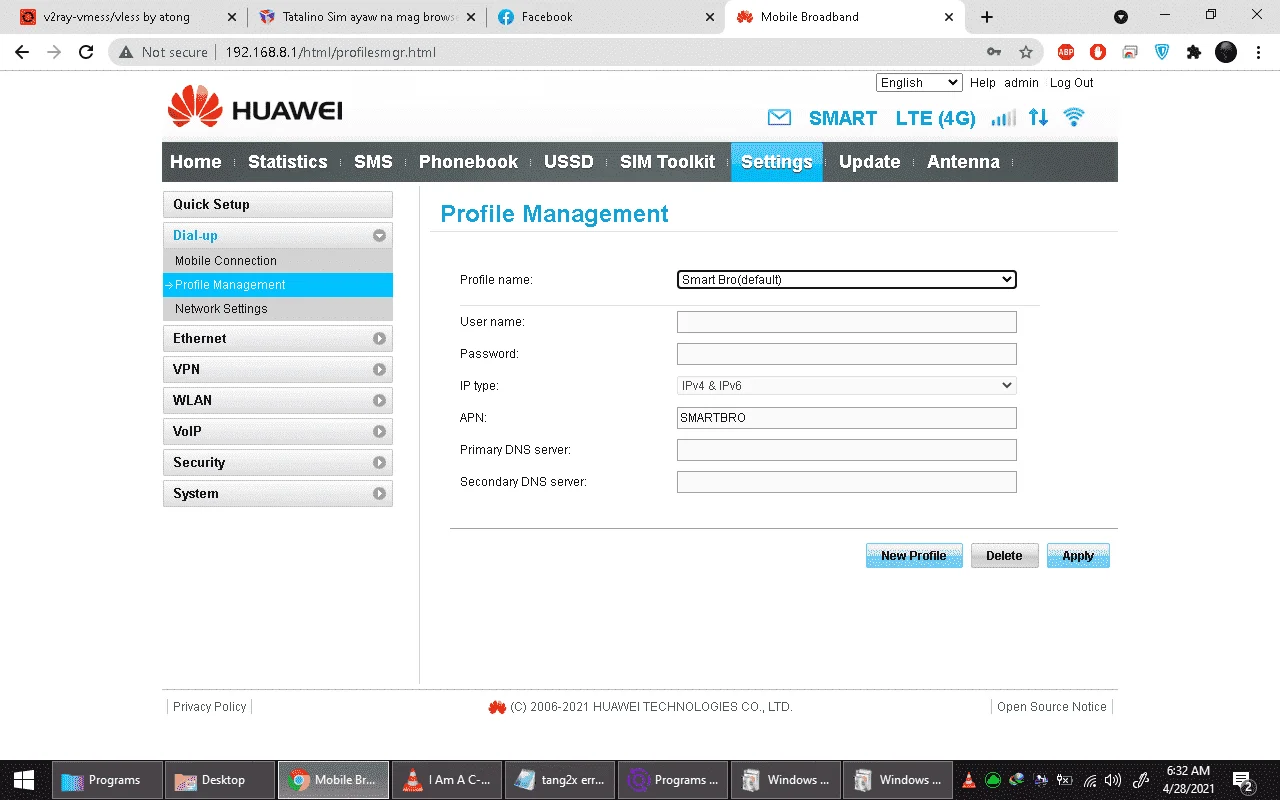Image resolution: width=1280 pixels, height=800 pixels.
Task: Click the volume speaker tray icon
Action: tap(1113, 780)
